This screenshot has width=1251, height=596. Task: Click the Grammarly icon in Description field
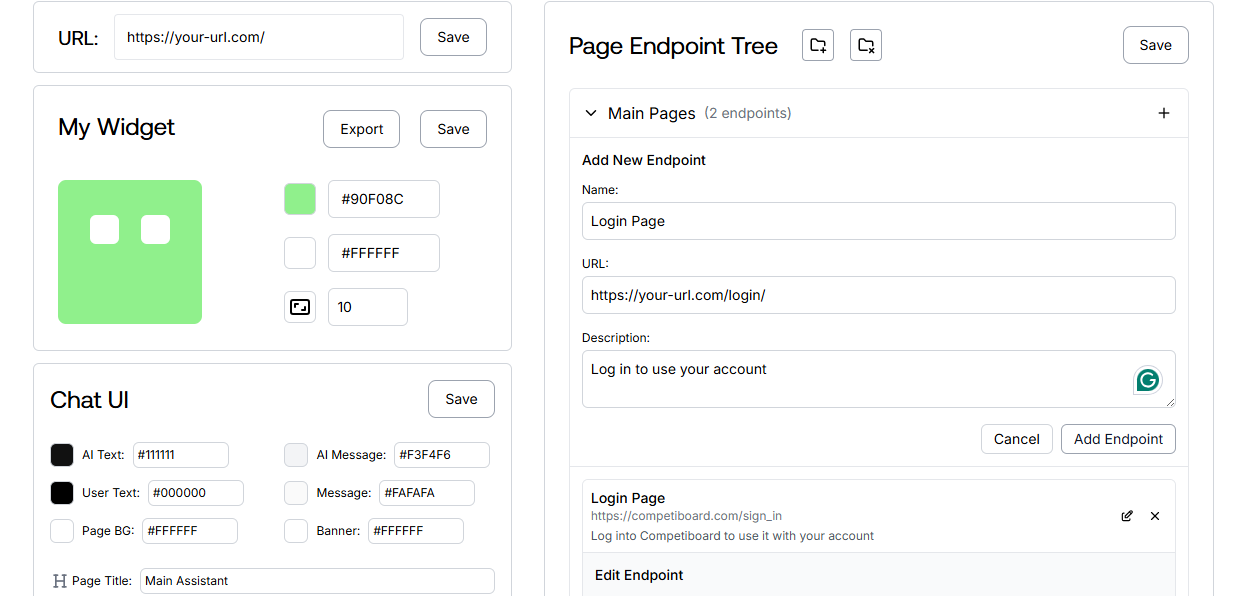tap(1148, 380)
